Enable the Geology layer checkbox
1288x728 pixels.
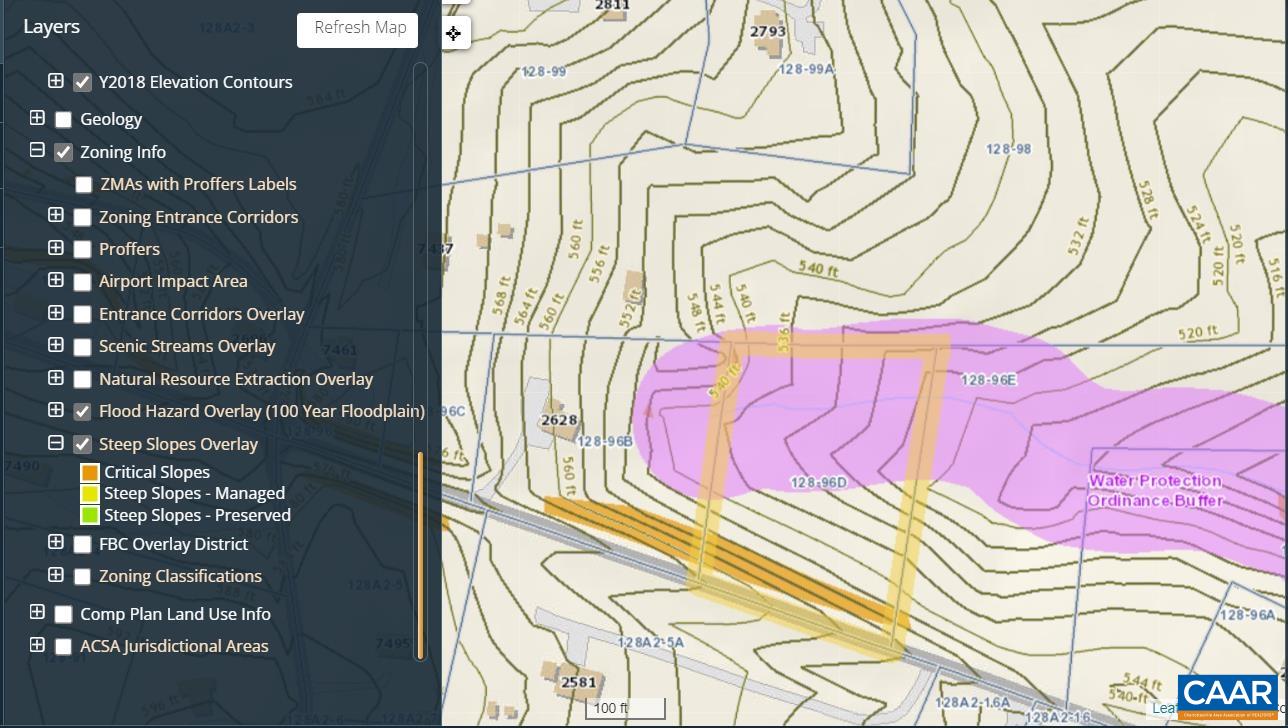pyautogui.click(x=63, y=120)
